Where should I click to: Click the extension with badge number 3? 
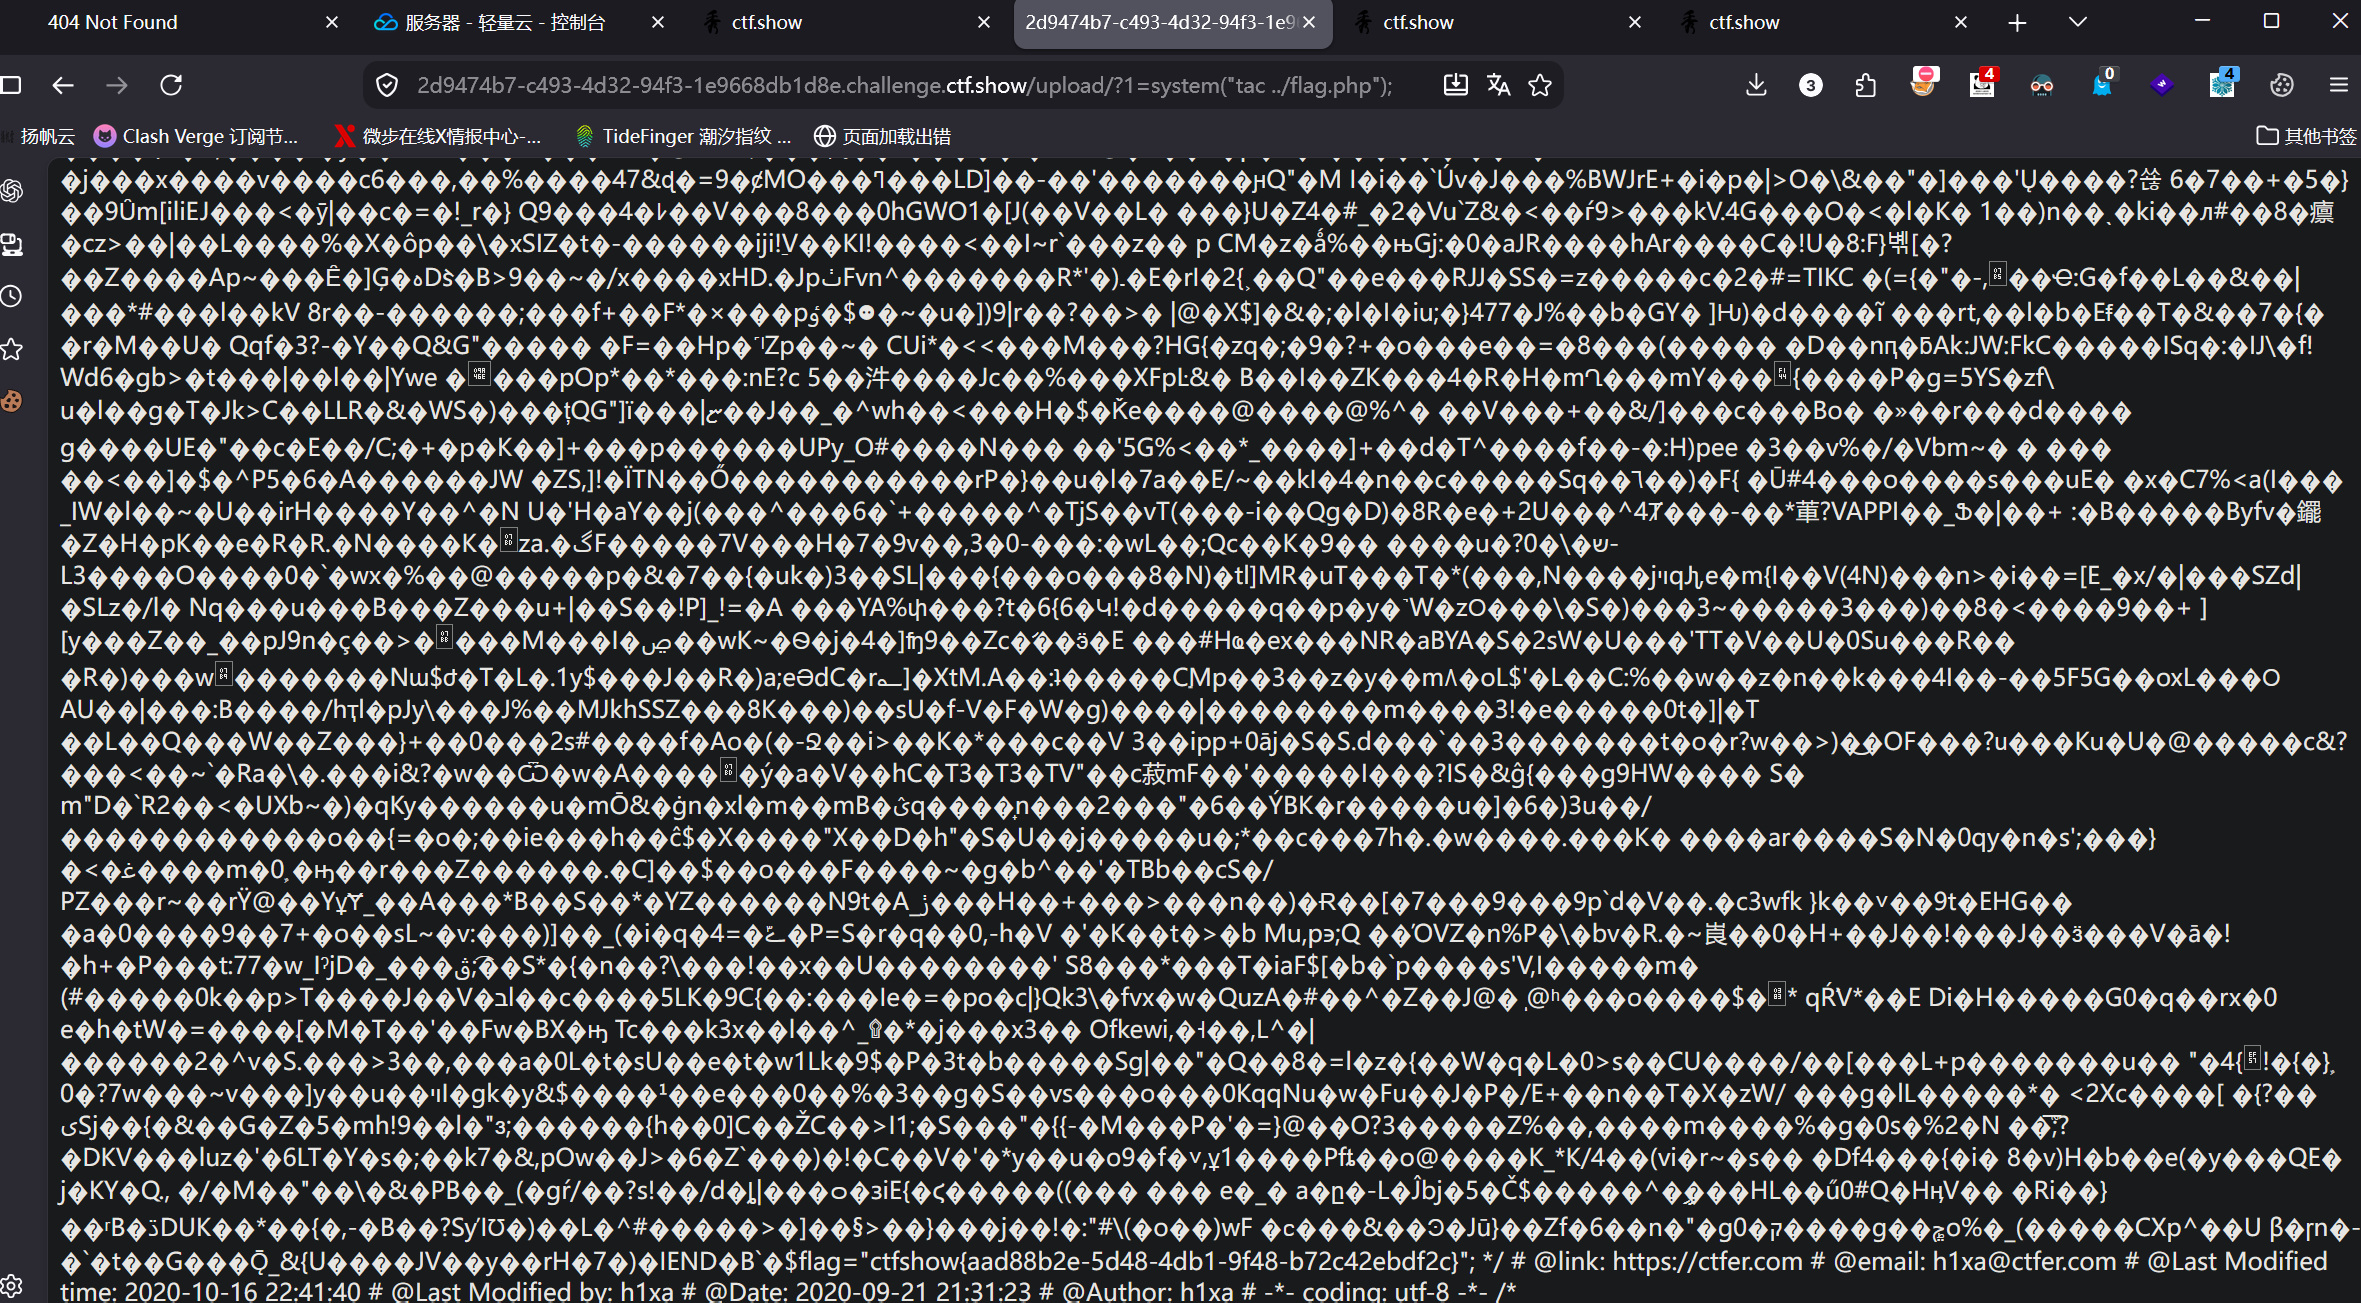(1810, 85)
